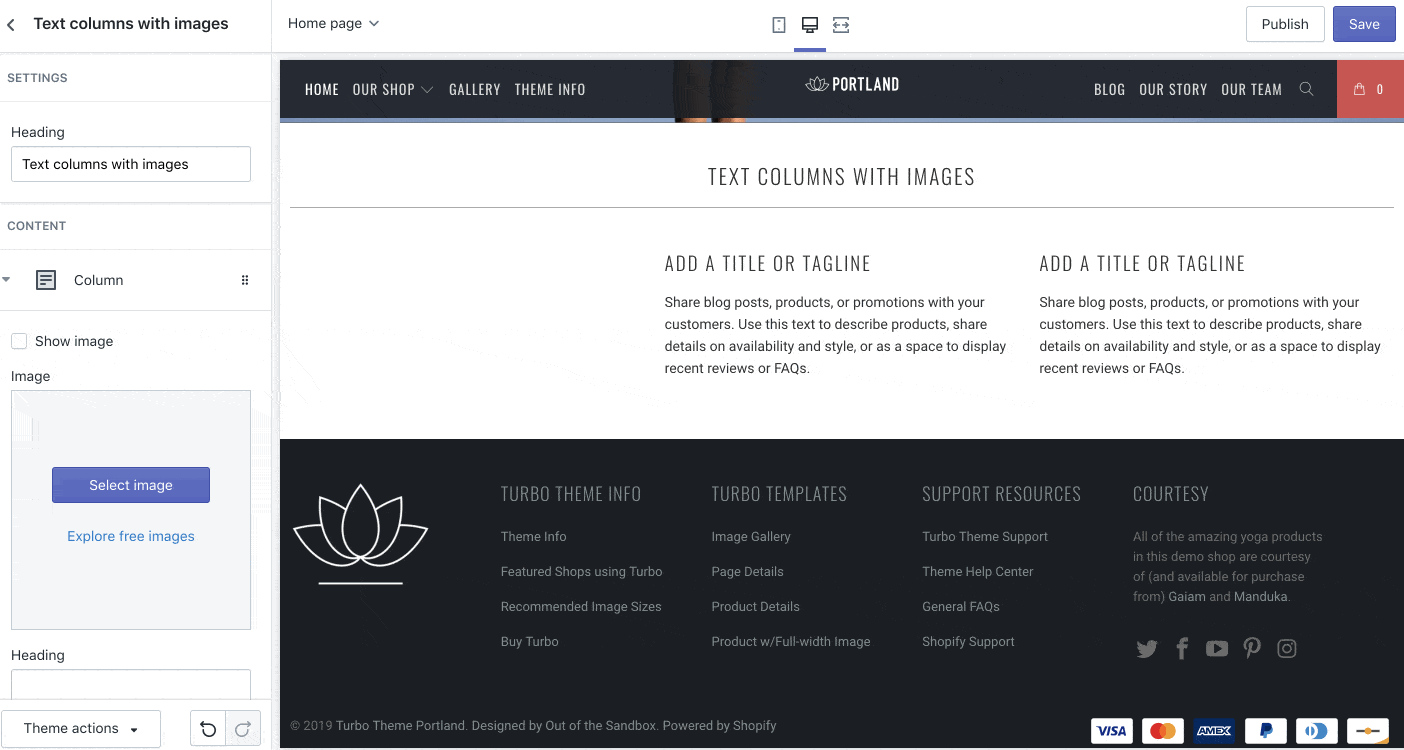Visit the Twitter icon in footer
1404x750 pixels.
click(x=1147, y=649)
